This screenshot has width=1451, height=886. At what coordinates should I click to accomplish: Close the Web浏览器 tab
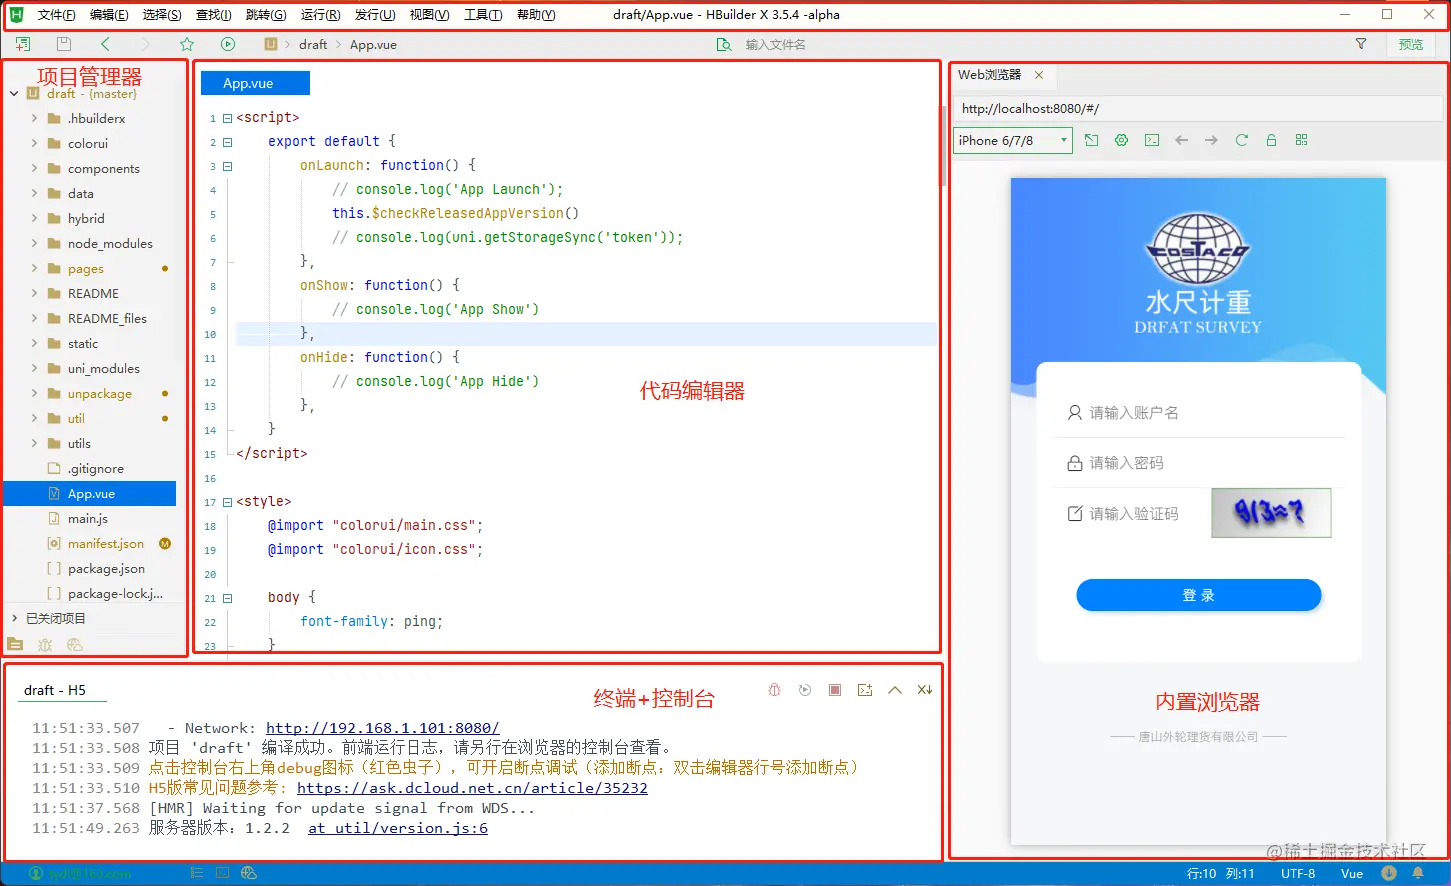point(1039,75)
